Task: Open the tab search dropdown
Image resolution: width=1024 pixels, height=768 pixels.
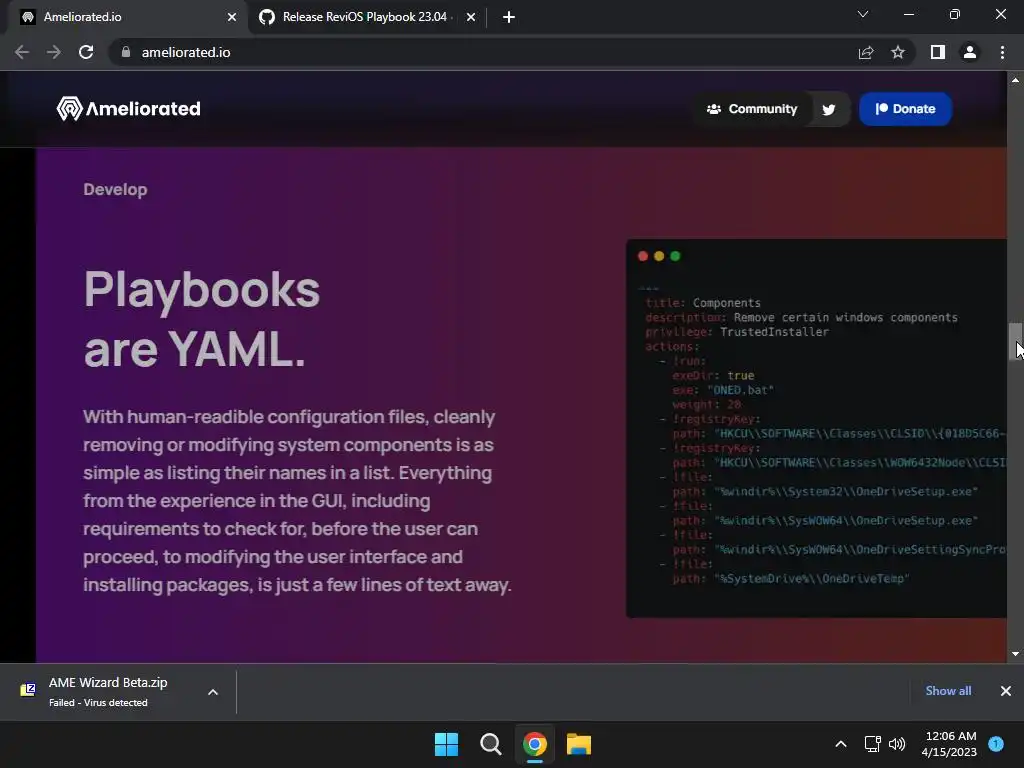Action: (863, 14)
